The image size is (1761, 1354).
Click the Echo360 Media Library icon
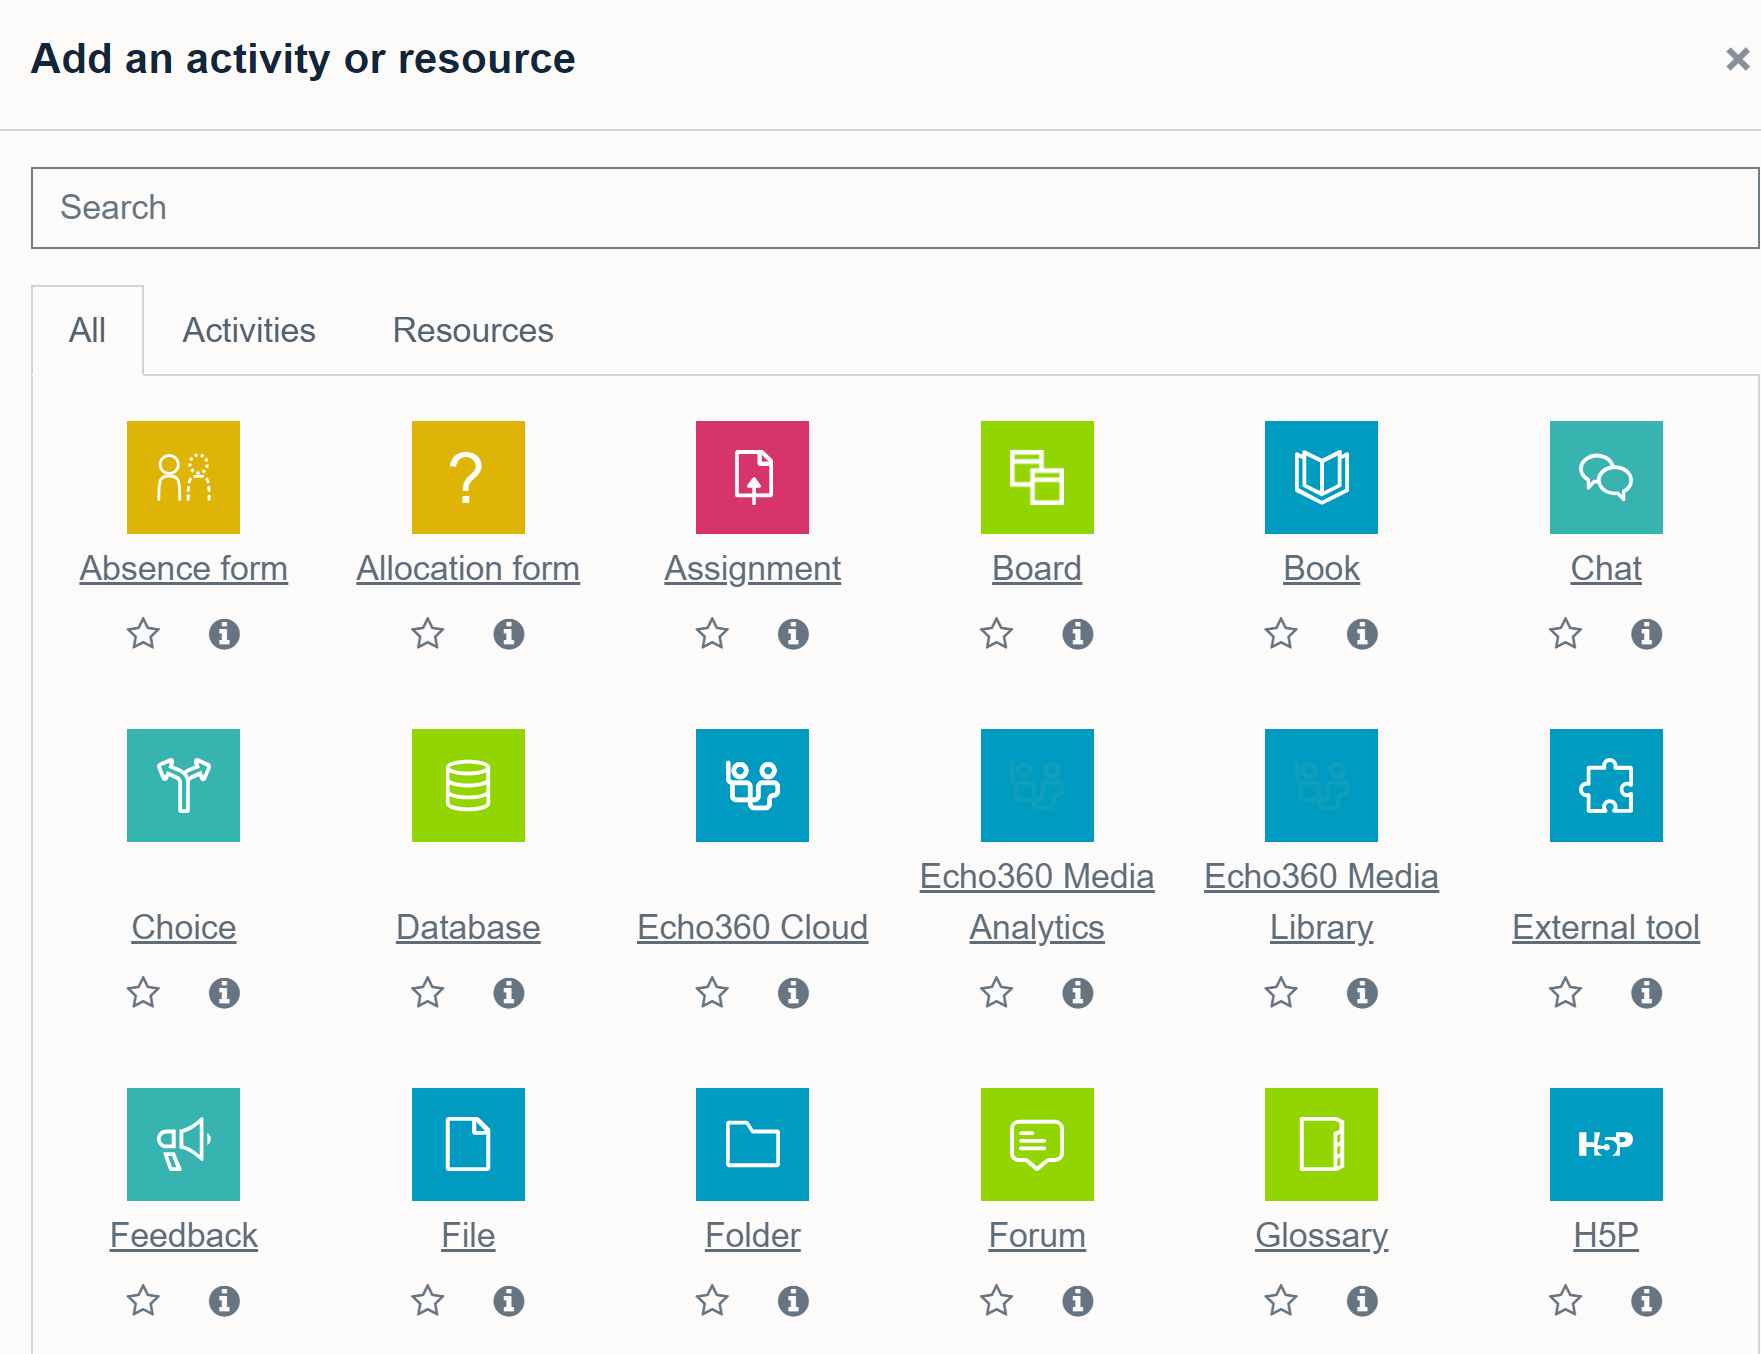pyautogui.click(x=1321, y=785)
